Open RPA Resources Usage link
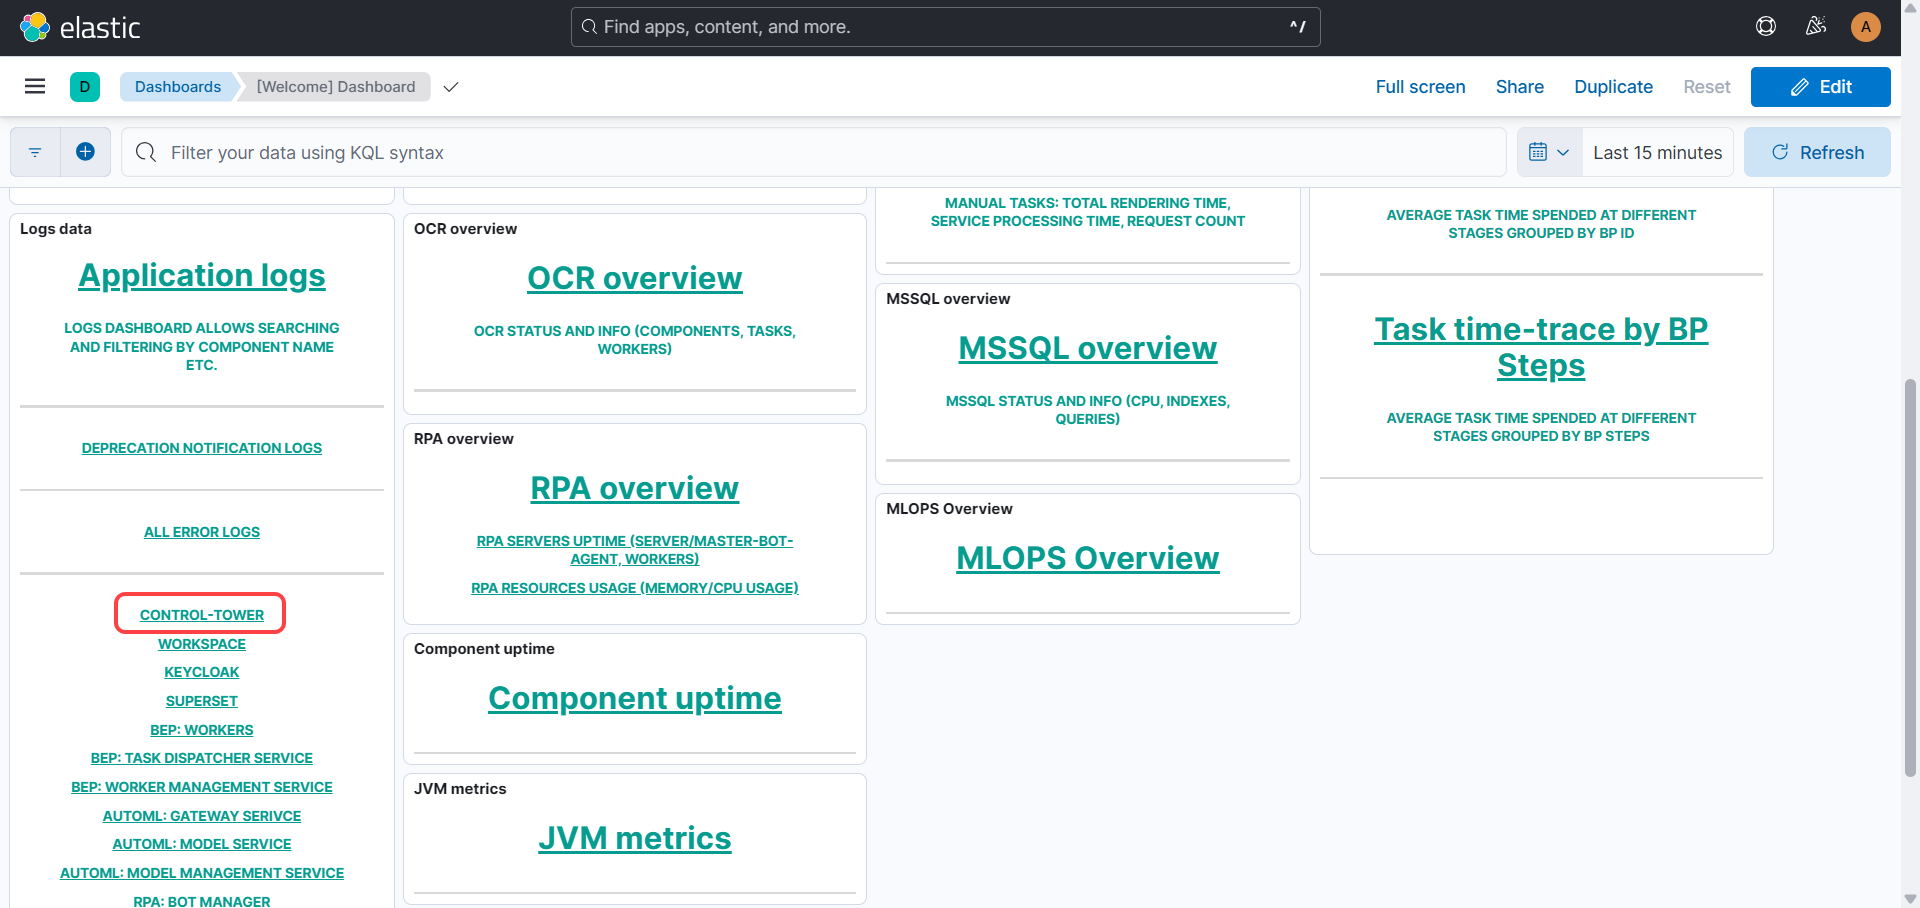Viewport: 1920px width, 908px height. point(635,588)
